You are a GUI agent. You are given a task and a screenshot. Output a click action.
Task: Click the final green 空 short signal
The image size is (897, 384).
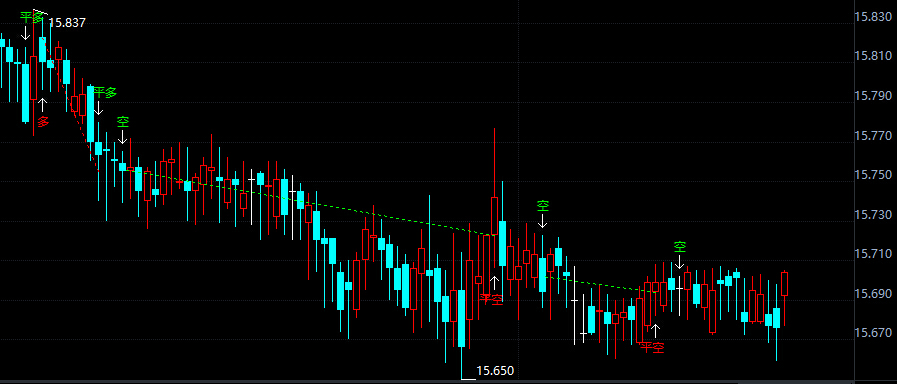(x=679, y=247)
